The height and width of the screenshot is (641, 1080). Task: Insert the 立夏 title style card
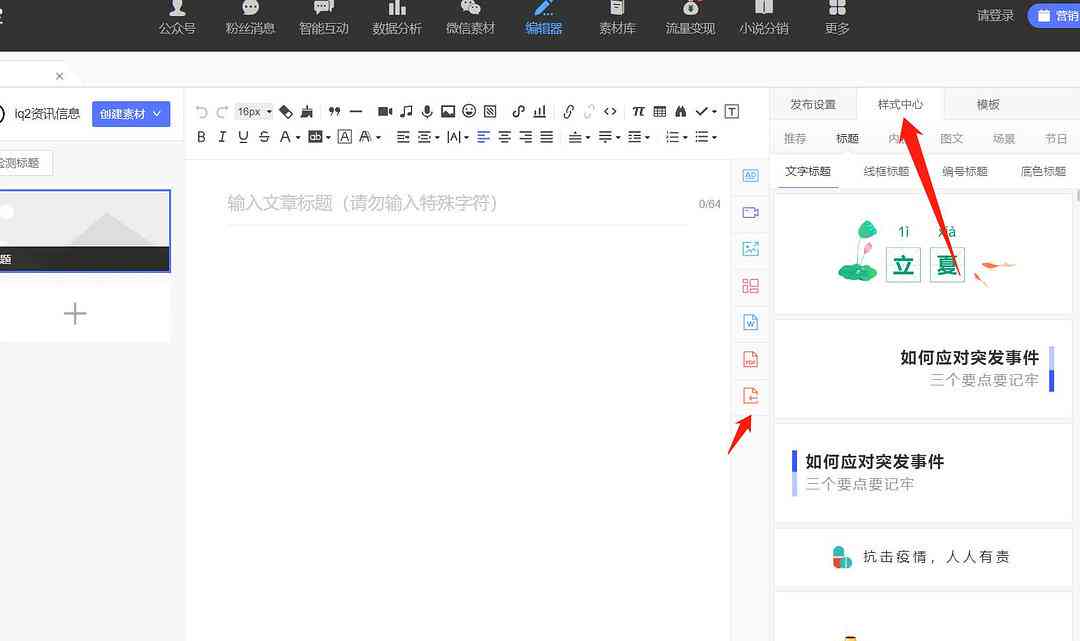pyautogui.click(x=923, y=253)
